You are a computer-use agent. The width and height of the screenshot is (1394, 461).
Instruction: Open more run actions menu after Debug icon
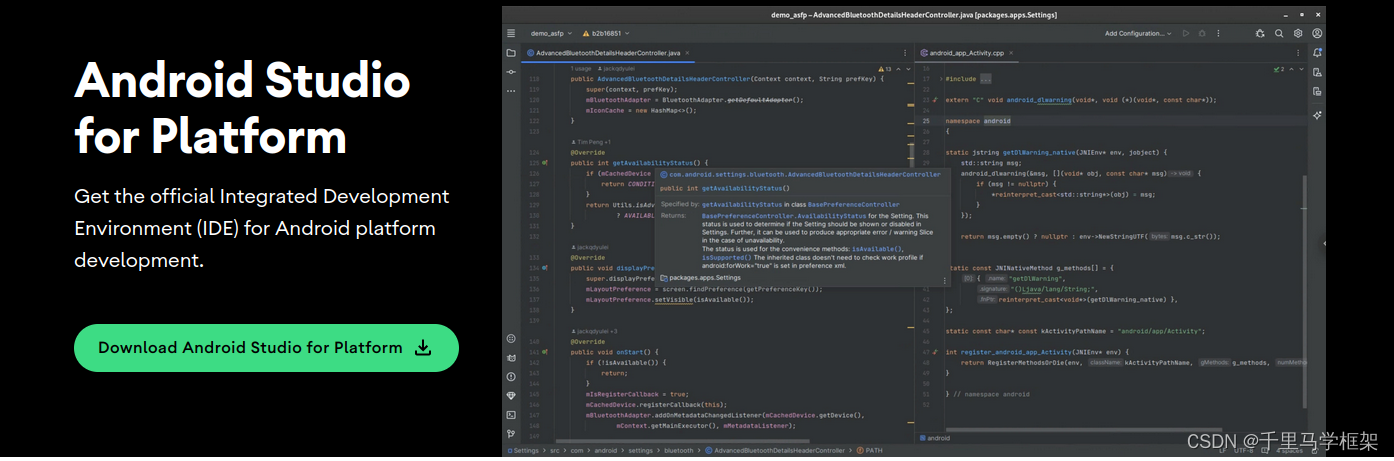pyautogui.click(x=1218, y=33)
